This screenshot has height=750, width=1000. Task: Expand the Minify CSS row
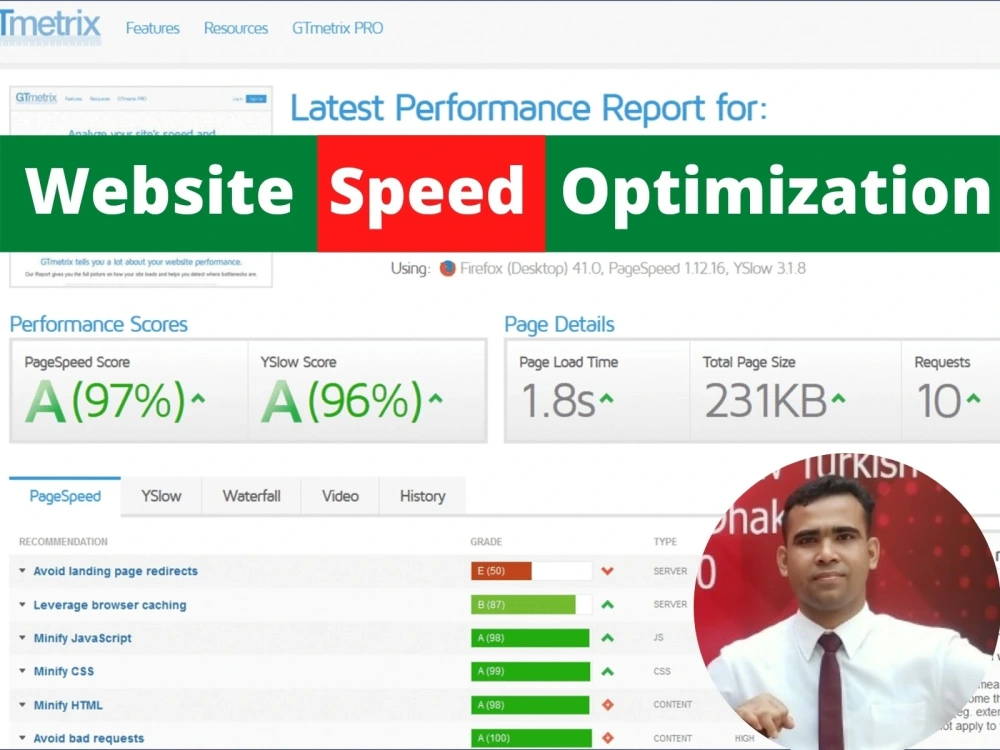[22, 671]
